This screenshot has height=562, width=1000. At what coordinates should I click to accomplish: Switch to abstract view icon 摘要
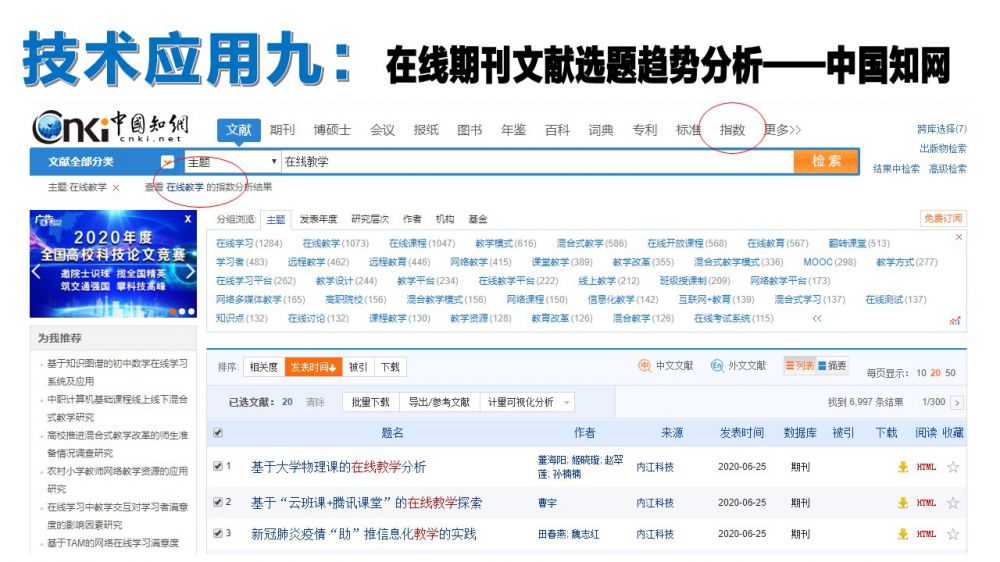point(832,366)
